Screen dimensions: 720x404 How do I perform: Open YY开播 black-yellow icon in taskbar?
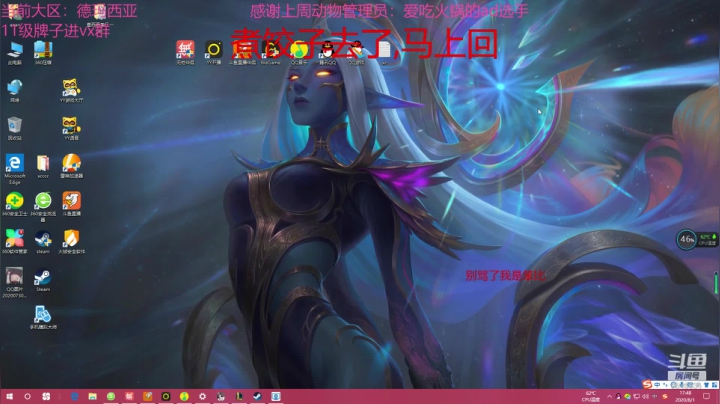click(166, 396)
